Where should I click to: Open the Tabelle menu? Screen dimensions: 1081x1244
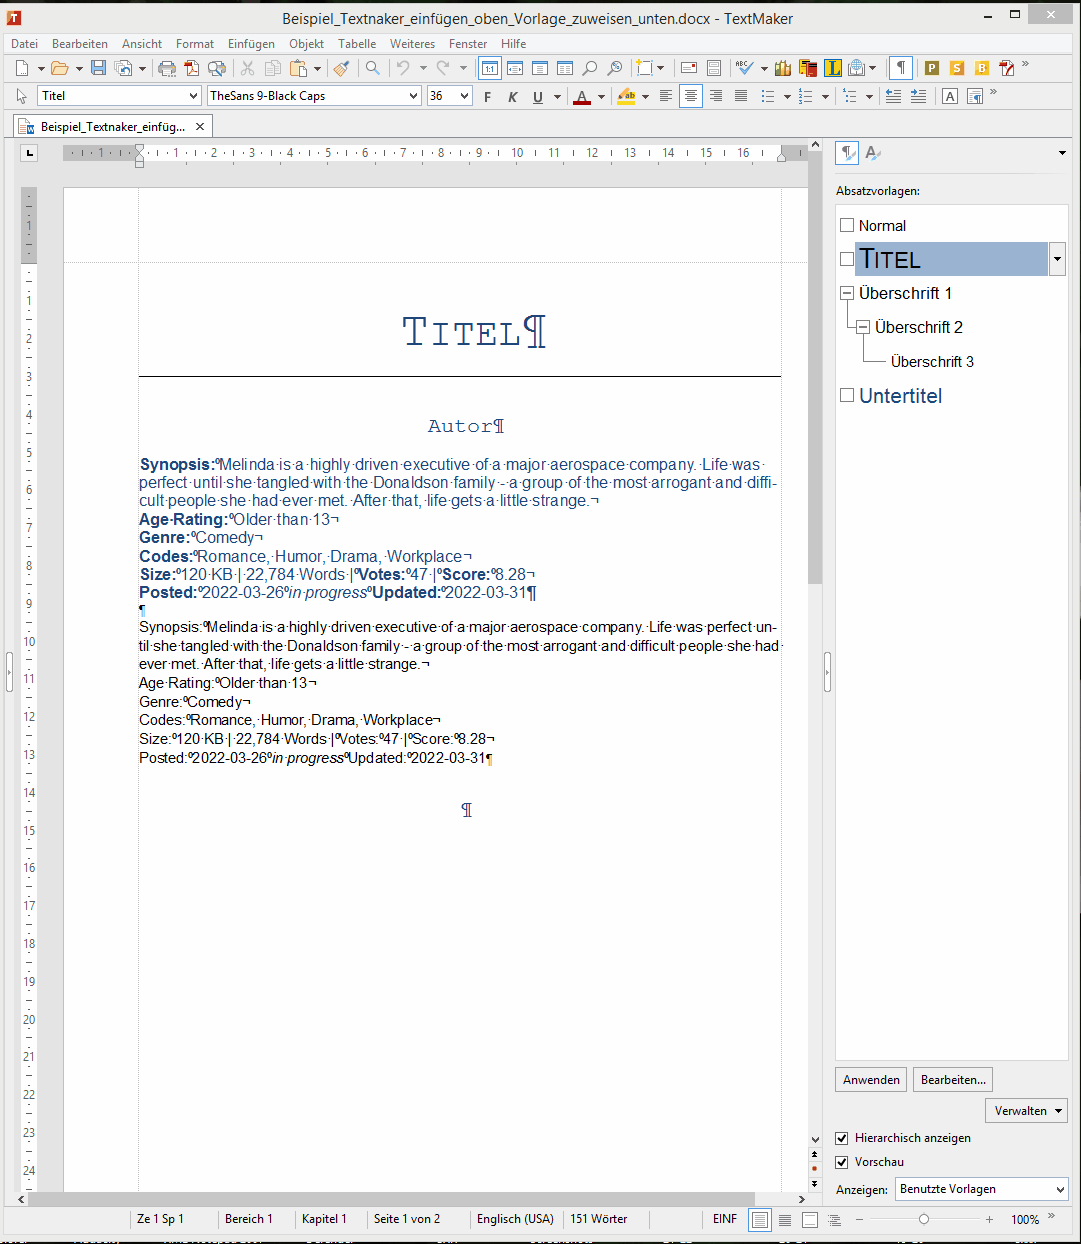[x=357, y=44]
